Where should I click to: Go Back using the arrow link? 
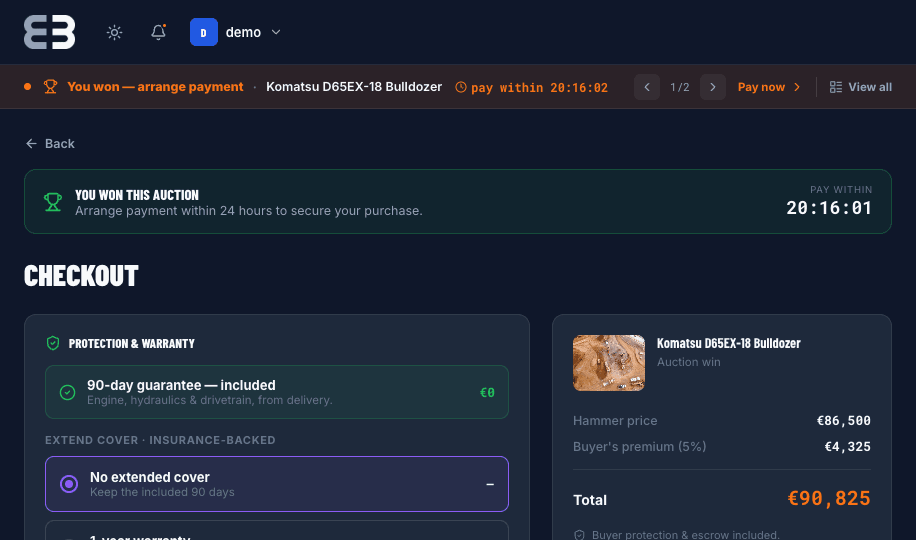50,144
